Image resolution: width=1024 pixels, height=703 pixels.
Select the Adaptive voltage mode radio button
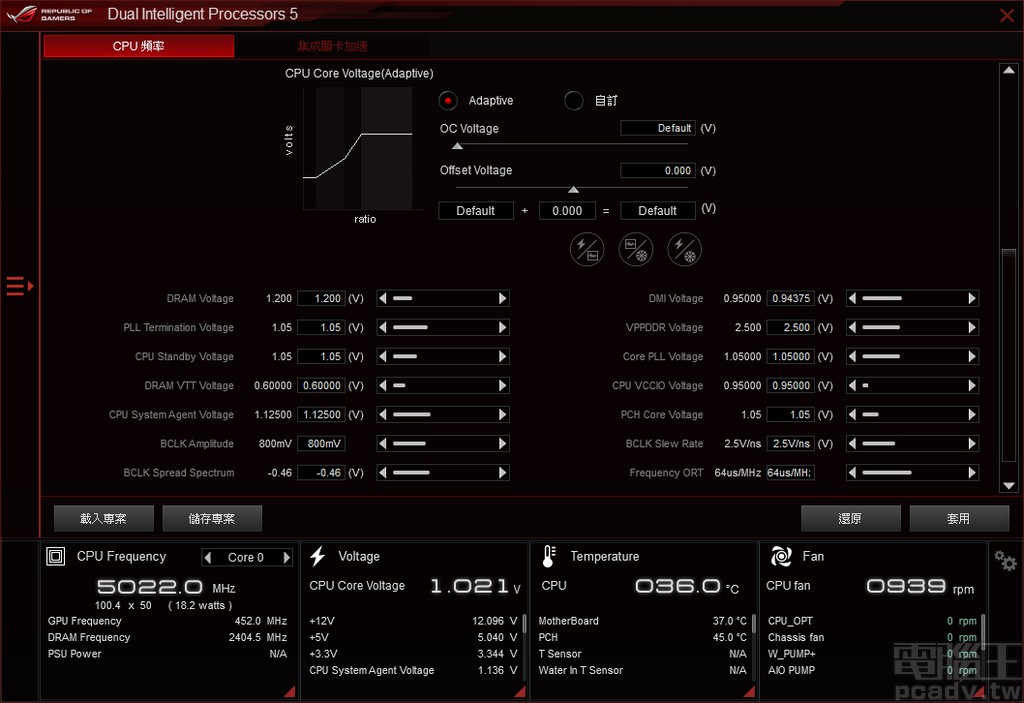tap(448, 101)
